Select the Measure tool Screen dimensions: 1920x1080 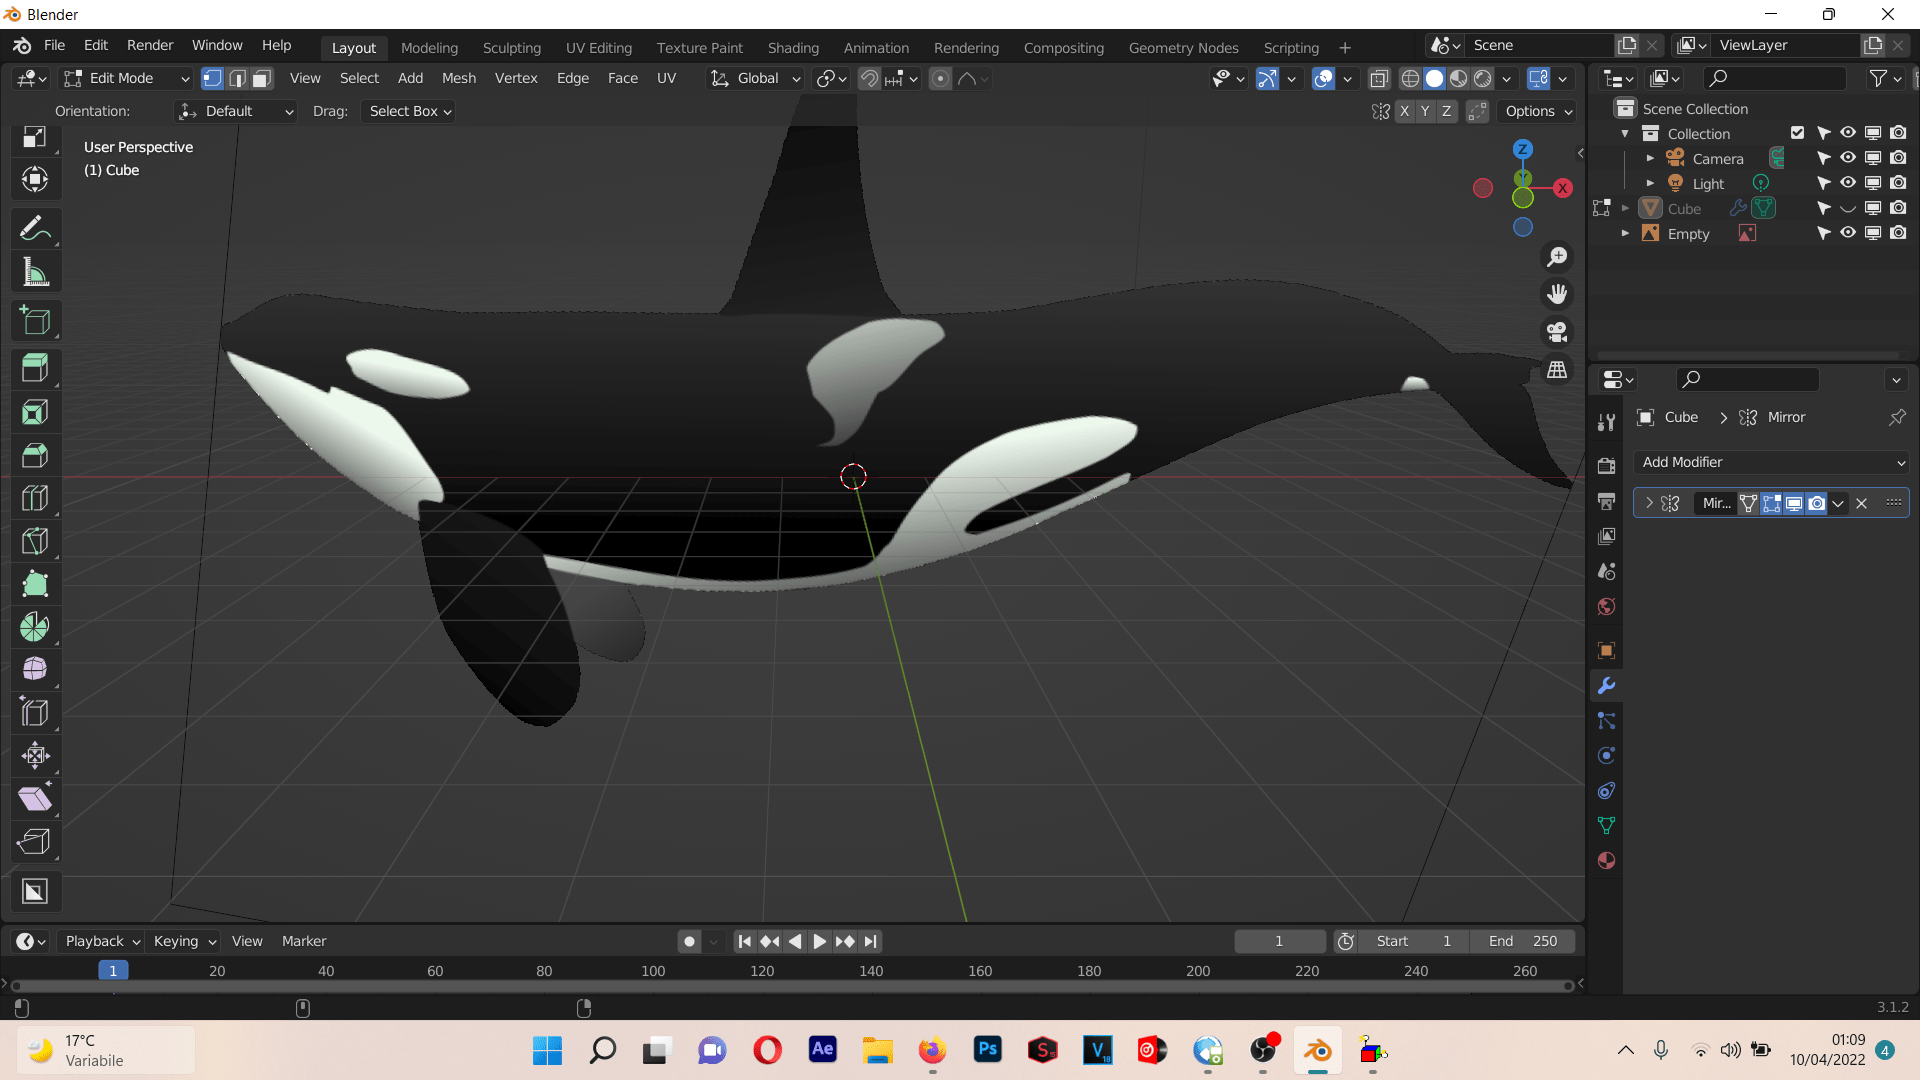pos(35,272)
